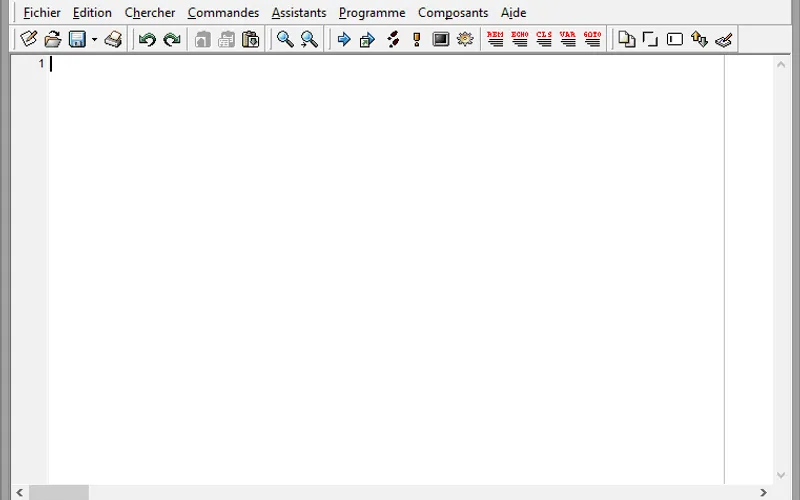Click the new file icon
The image size is (800, 500).
(29, 39)
